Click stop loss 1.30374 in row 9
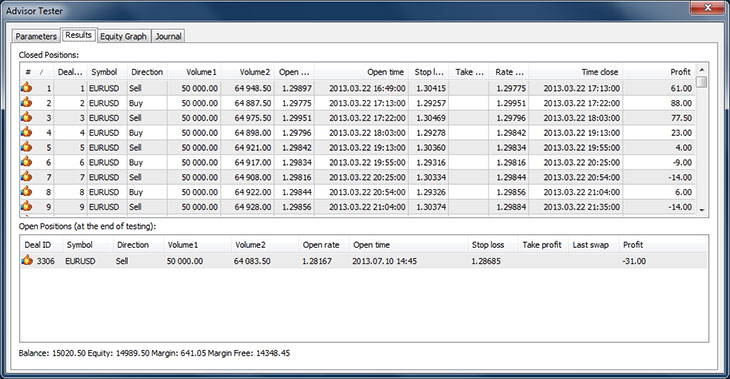The image size is (730, 379). point(431,207)
